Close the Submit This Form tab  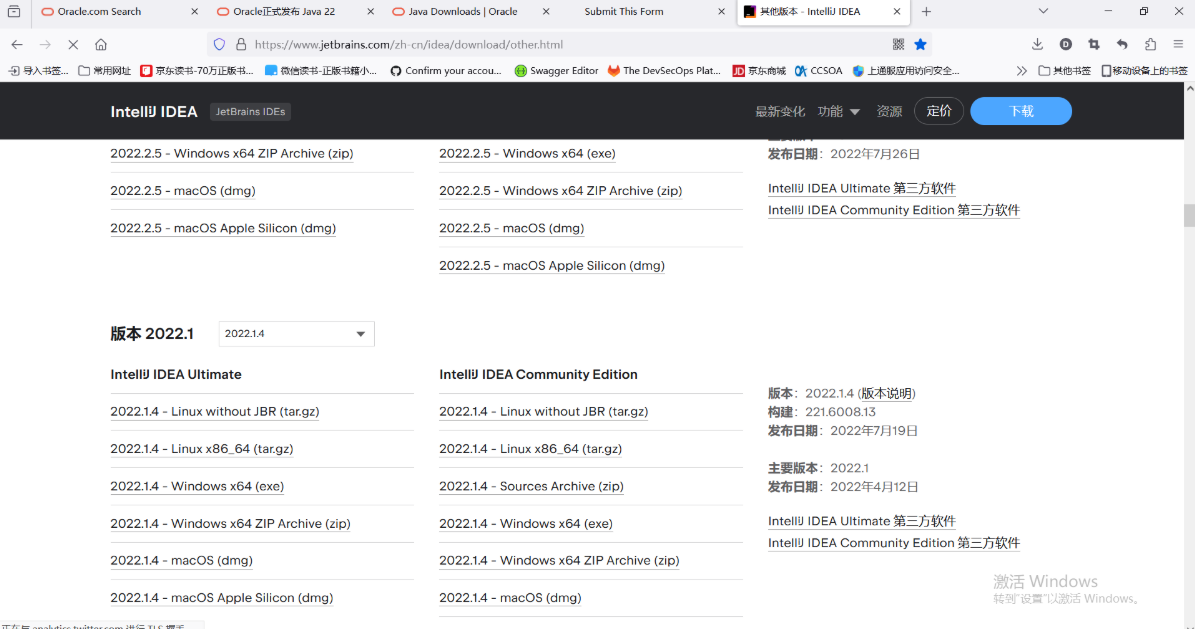[721, 11]
